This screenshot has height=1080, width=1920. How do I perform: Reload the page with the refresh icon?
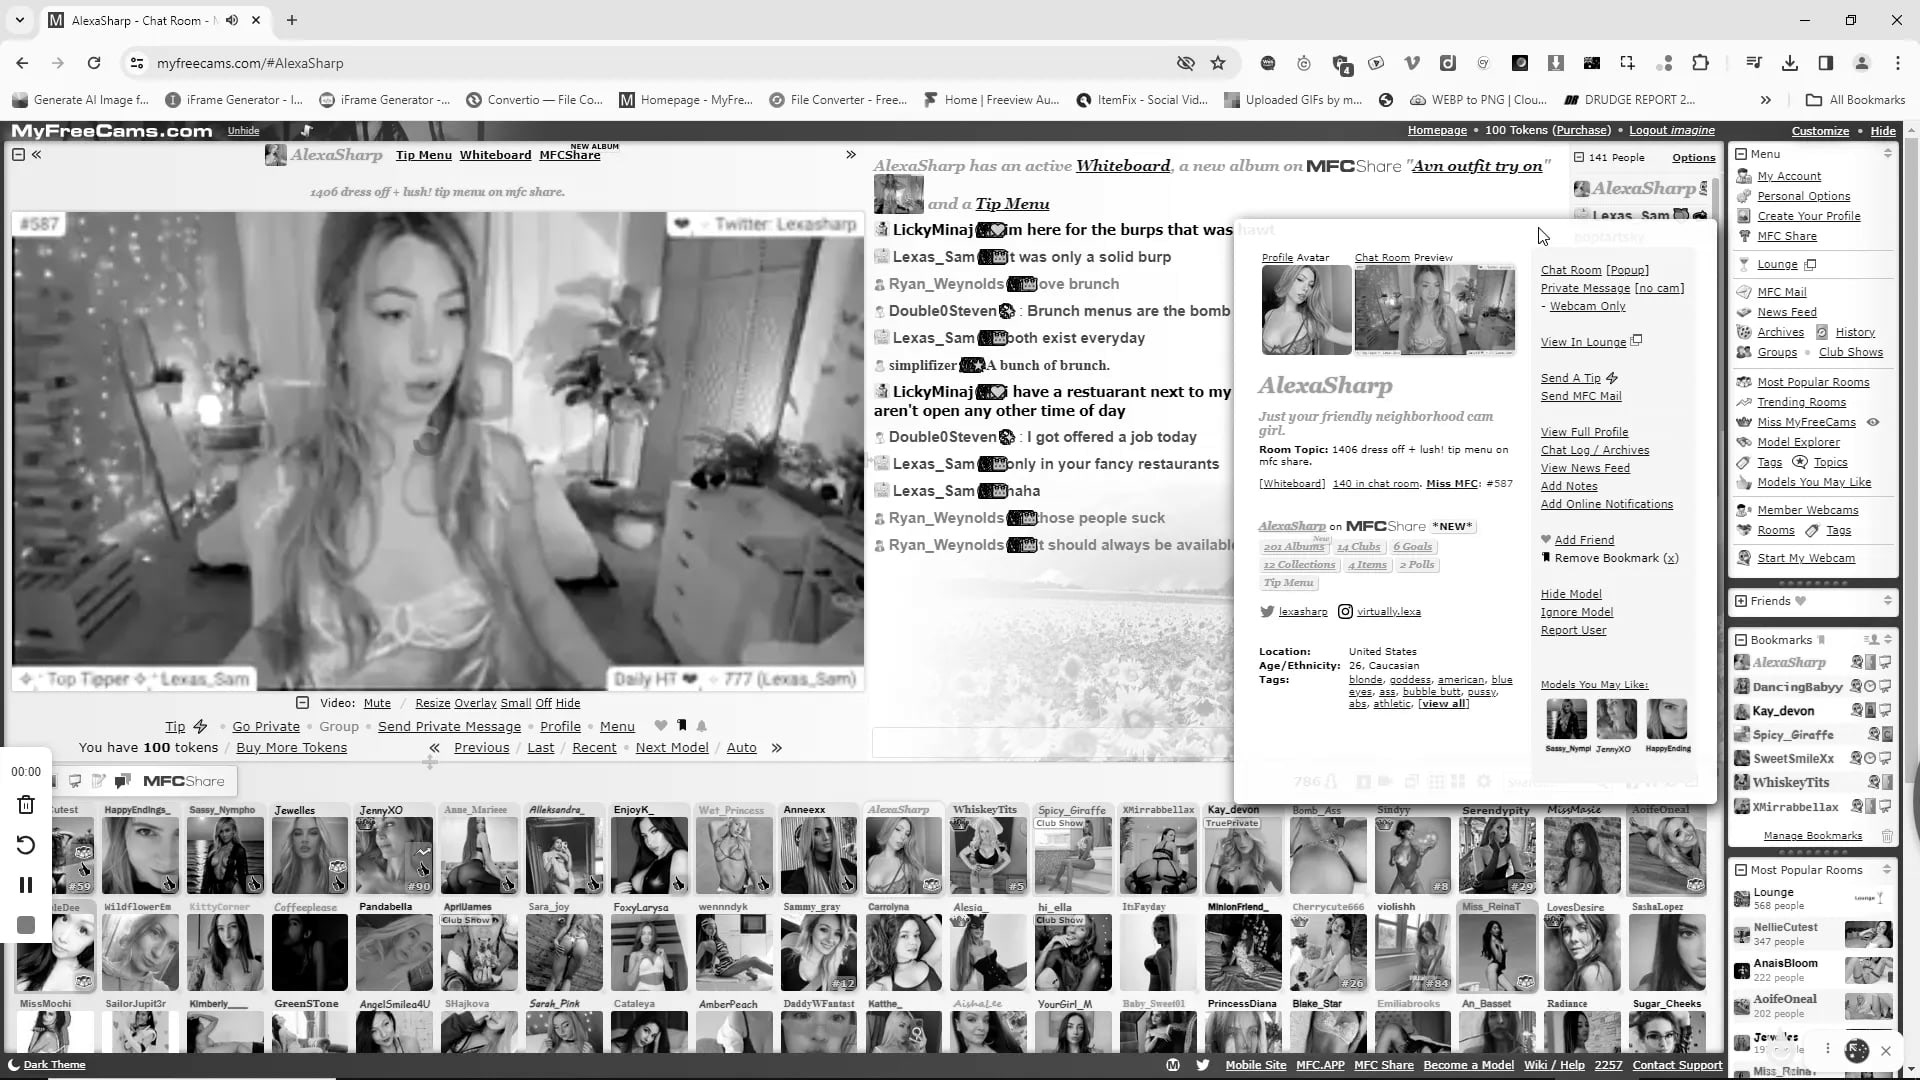coord(94,63)
